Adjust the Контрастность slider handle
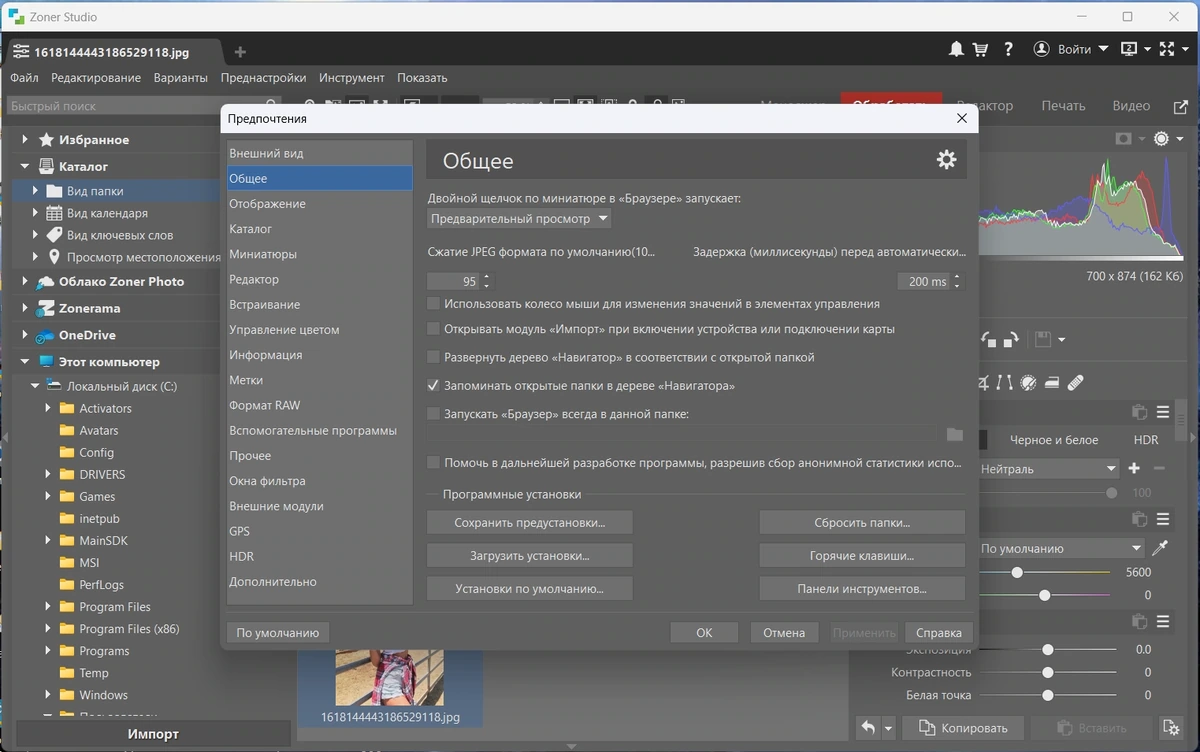The image size is (1200, 752). click(1047, 673)
